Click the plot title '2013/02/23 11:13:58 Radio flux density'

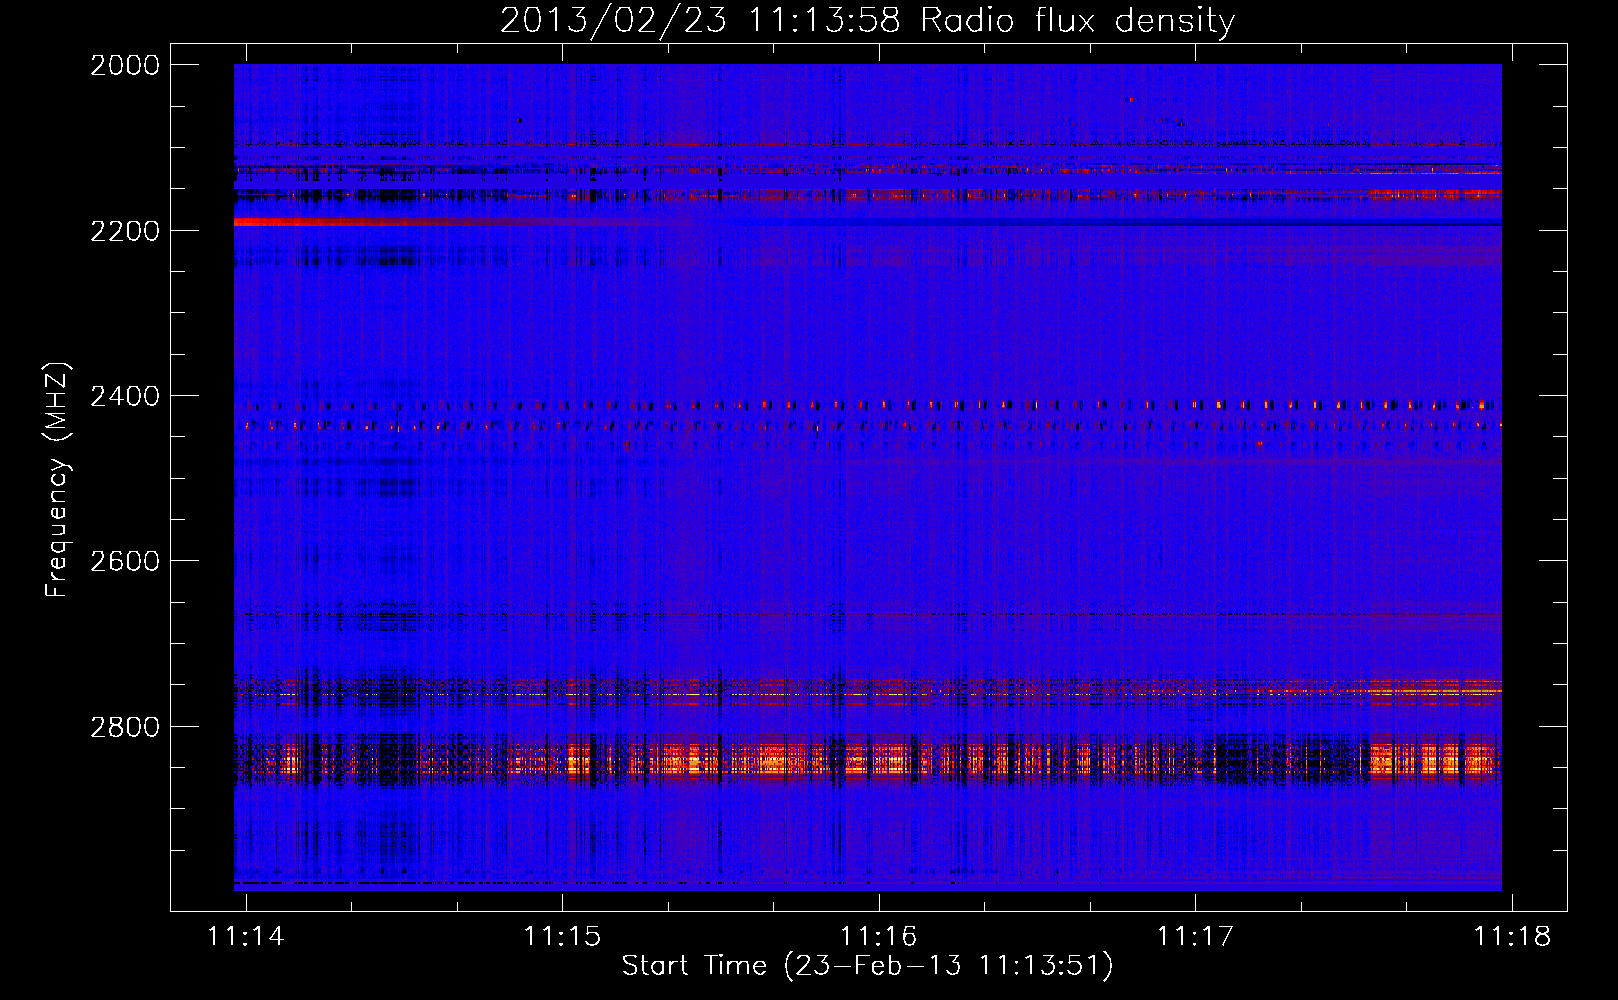[867, 20]
